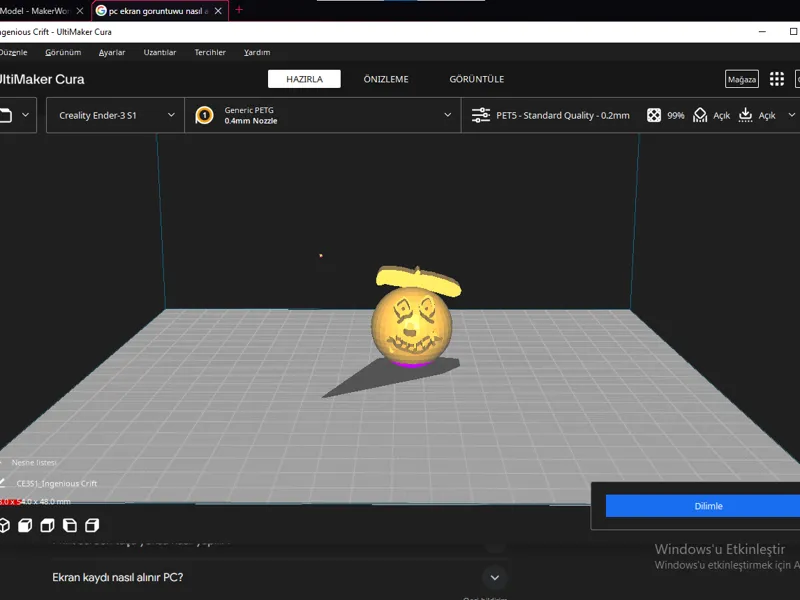
Task: Expand the open file dropdown arrow
Action: 26,115
